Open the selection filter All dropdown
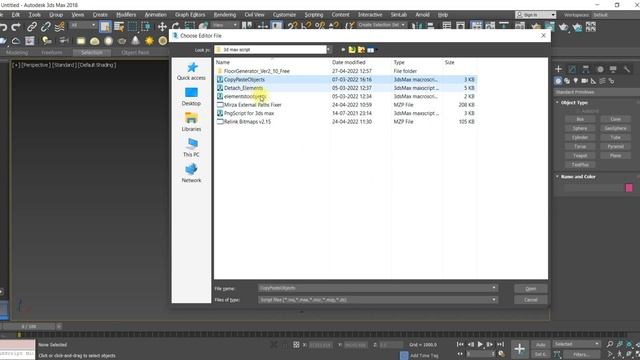640x360 pixels. (82, 25)
